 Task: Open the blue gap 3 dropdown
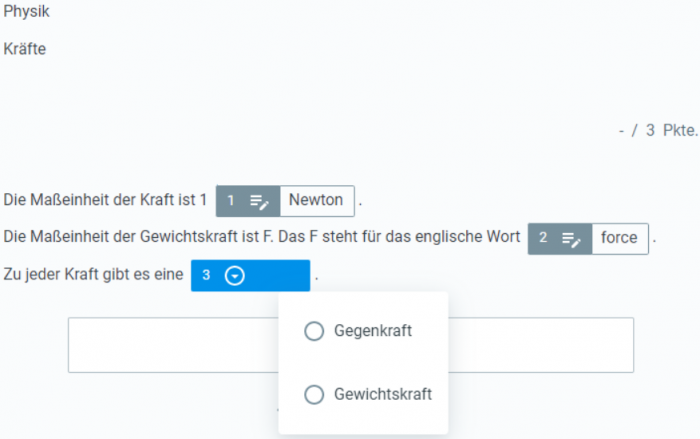[250, 276]
